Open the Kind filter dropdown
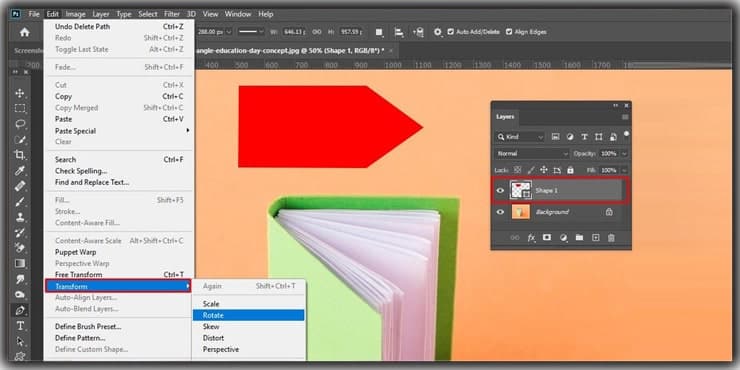 [x=520, y=137]
